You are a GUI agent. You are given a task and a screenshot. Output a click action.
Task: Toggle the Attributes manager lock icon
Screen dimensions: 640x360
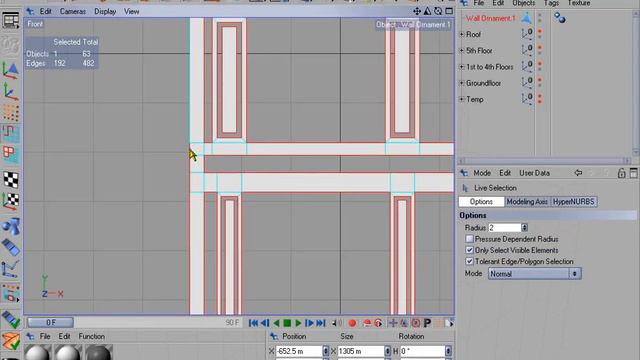click(x=621, y=173)
